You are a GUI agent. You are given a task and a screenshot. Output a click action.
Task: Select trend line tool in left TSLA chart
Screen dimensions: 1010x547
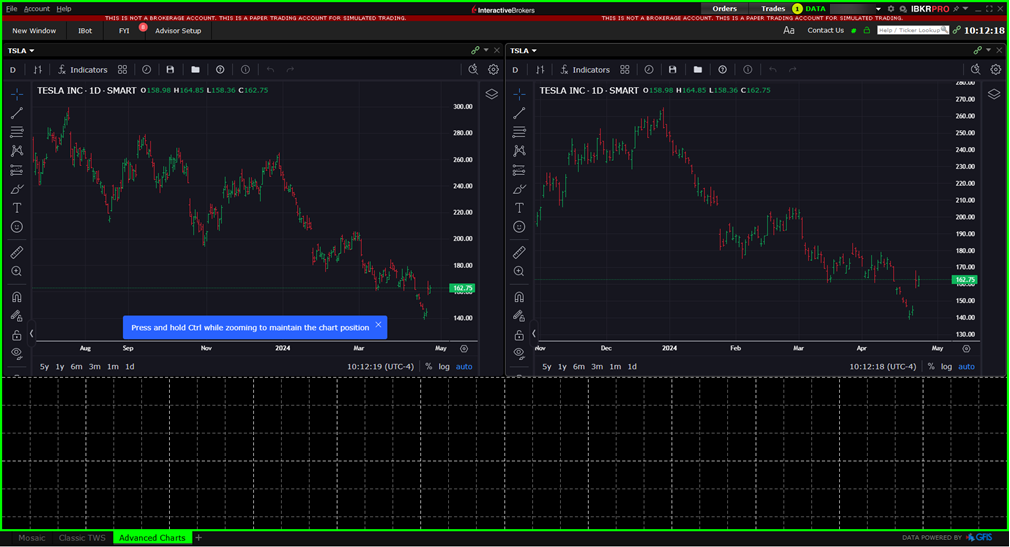[x=17, y=113]
